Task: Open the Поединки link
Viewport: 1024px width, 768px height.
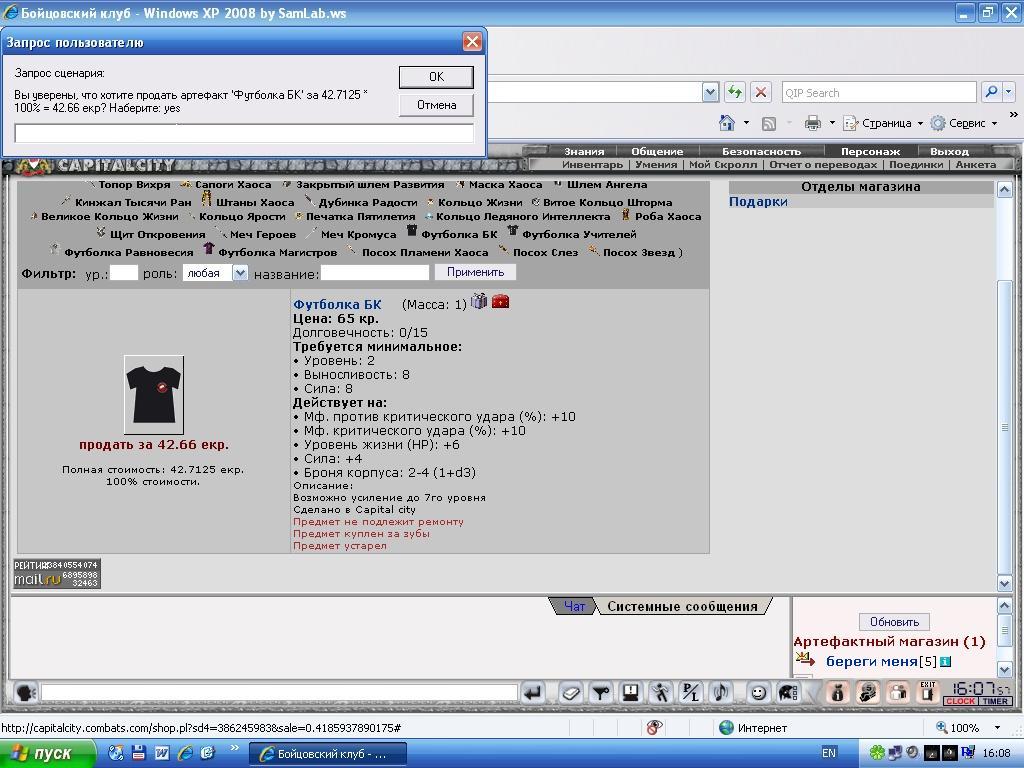Action: tap(916, 165)
